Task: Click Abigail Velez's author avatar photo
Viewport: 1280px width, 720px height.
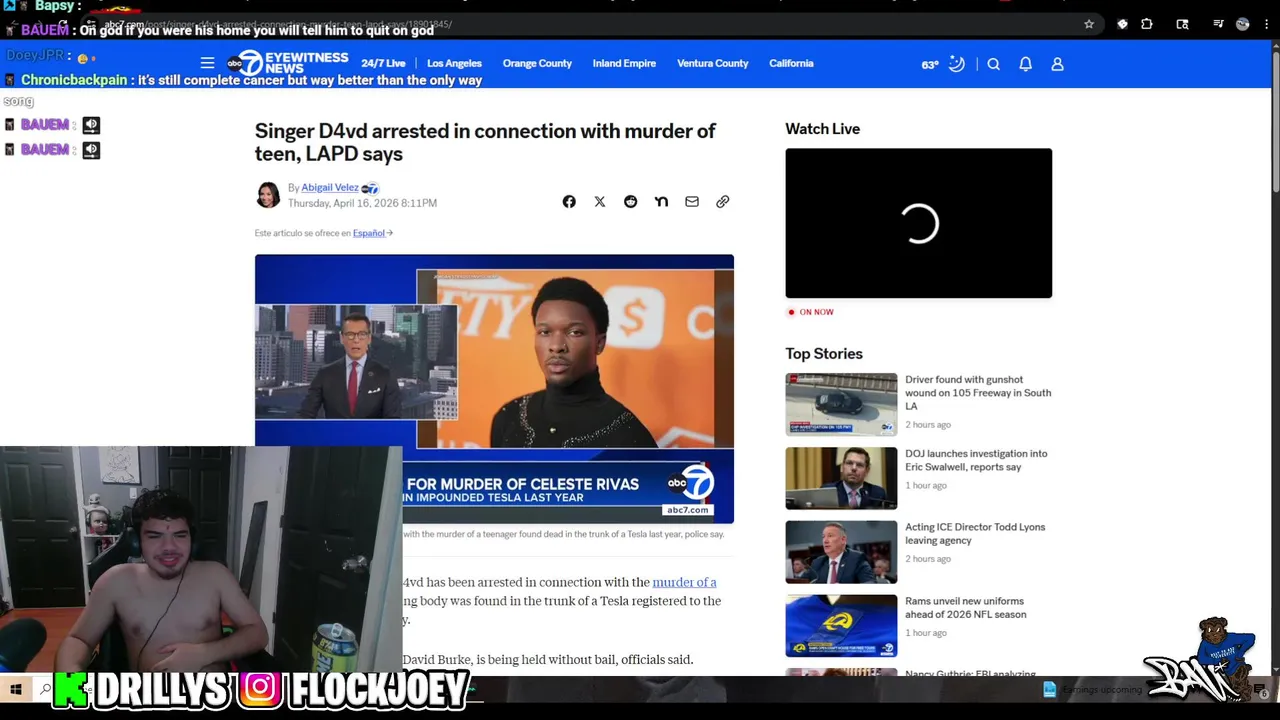Action: coord(268,195)
